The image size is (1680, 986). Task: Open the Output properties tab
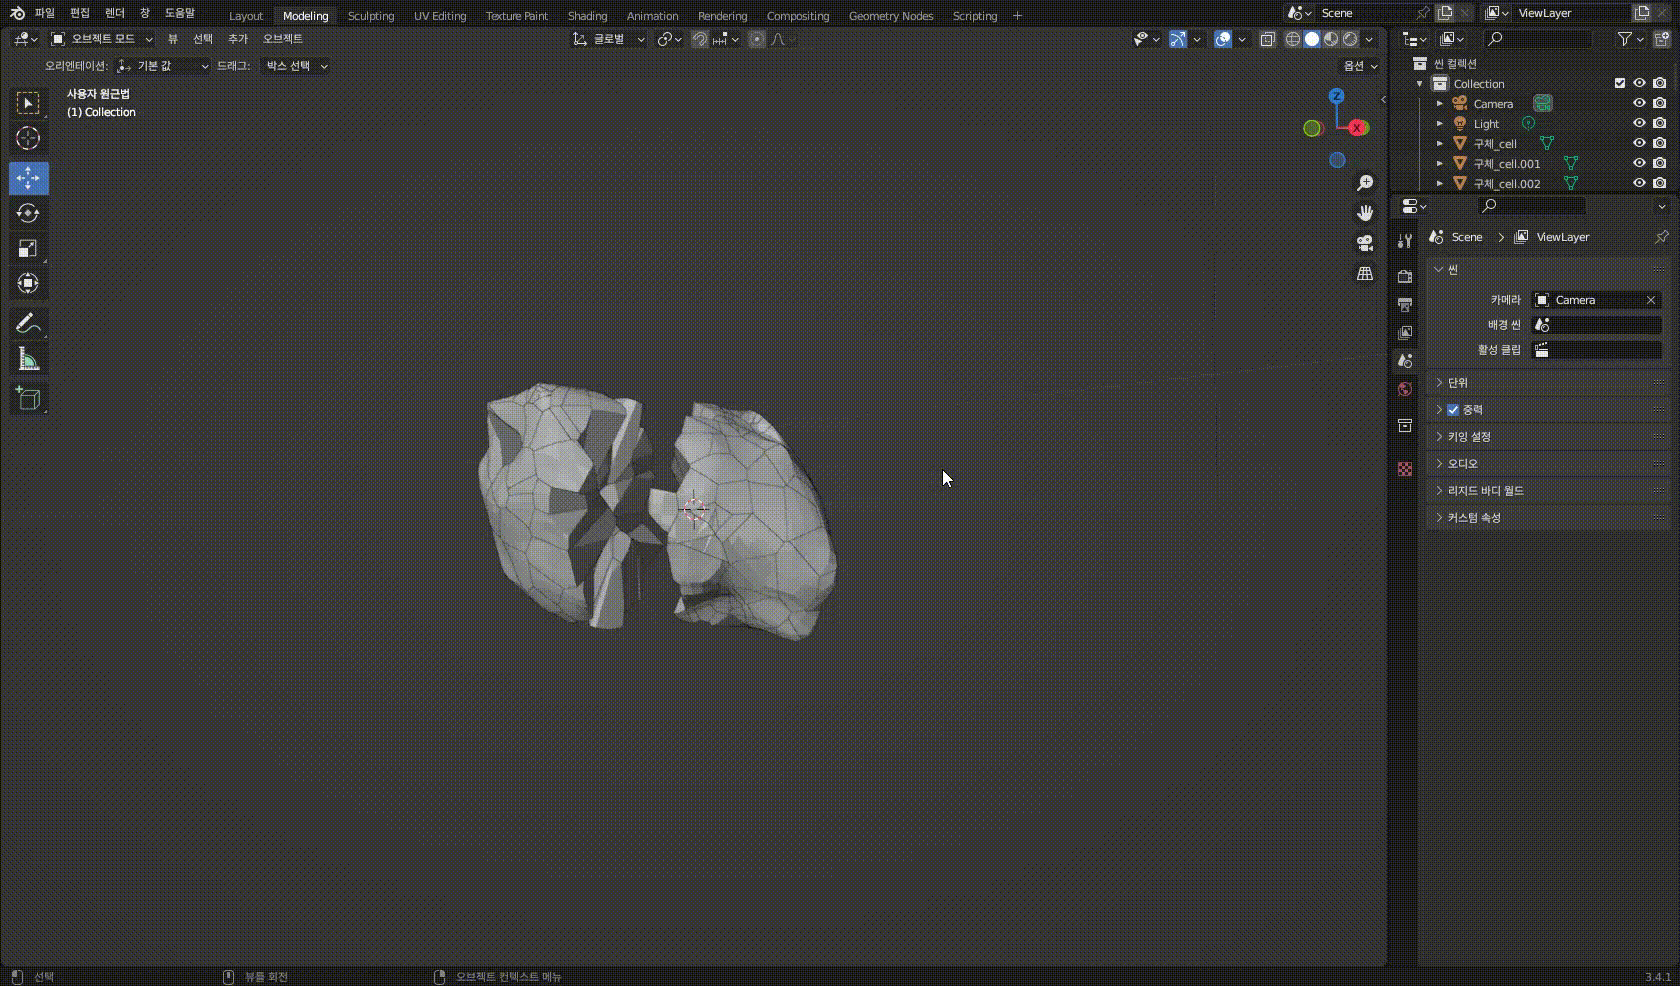pyautogui.click(x=1404, y=305)
